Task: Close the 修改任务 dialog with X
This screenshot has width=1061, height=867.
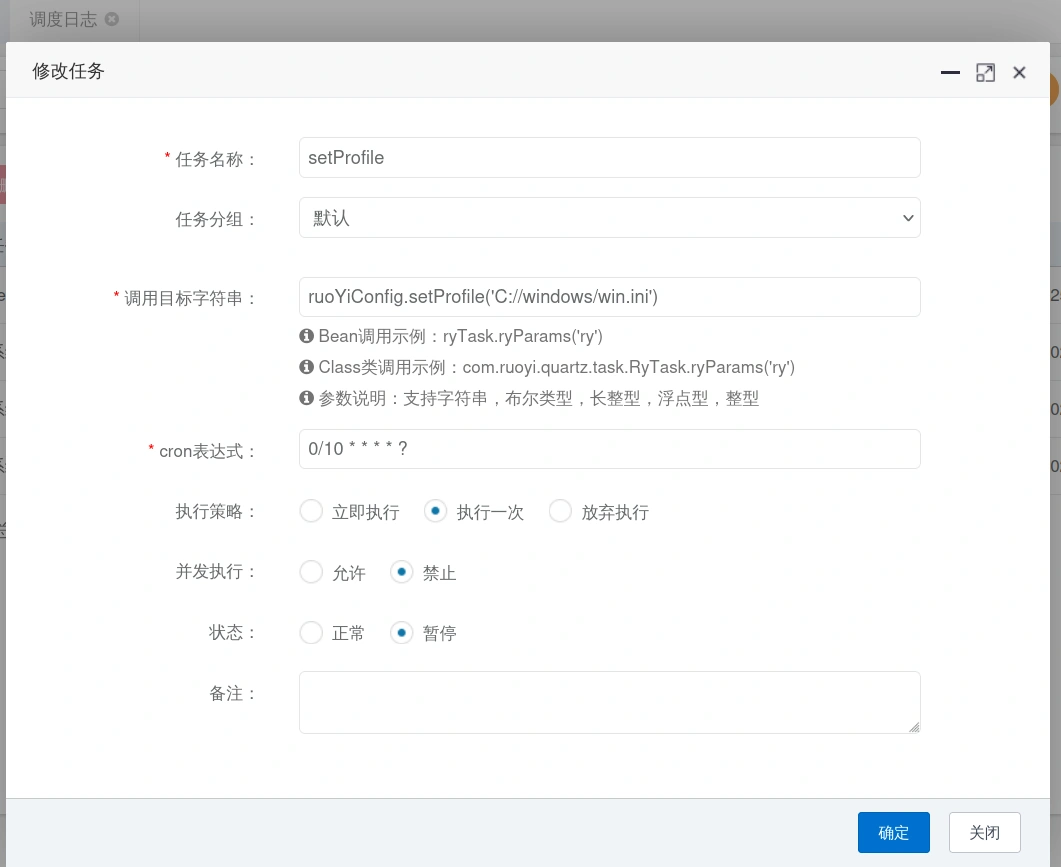Action: tap(1019, 73)
